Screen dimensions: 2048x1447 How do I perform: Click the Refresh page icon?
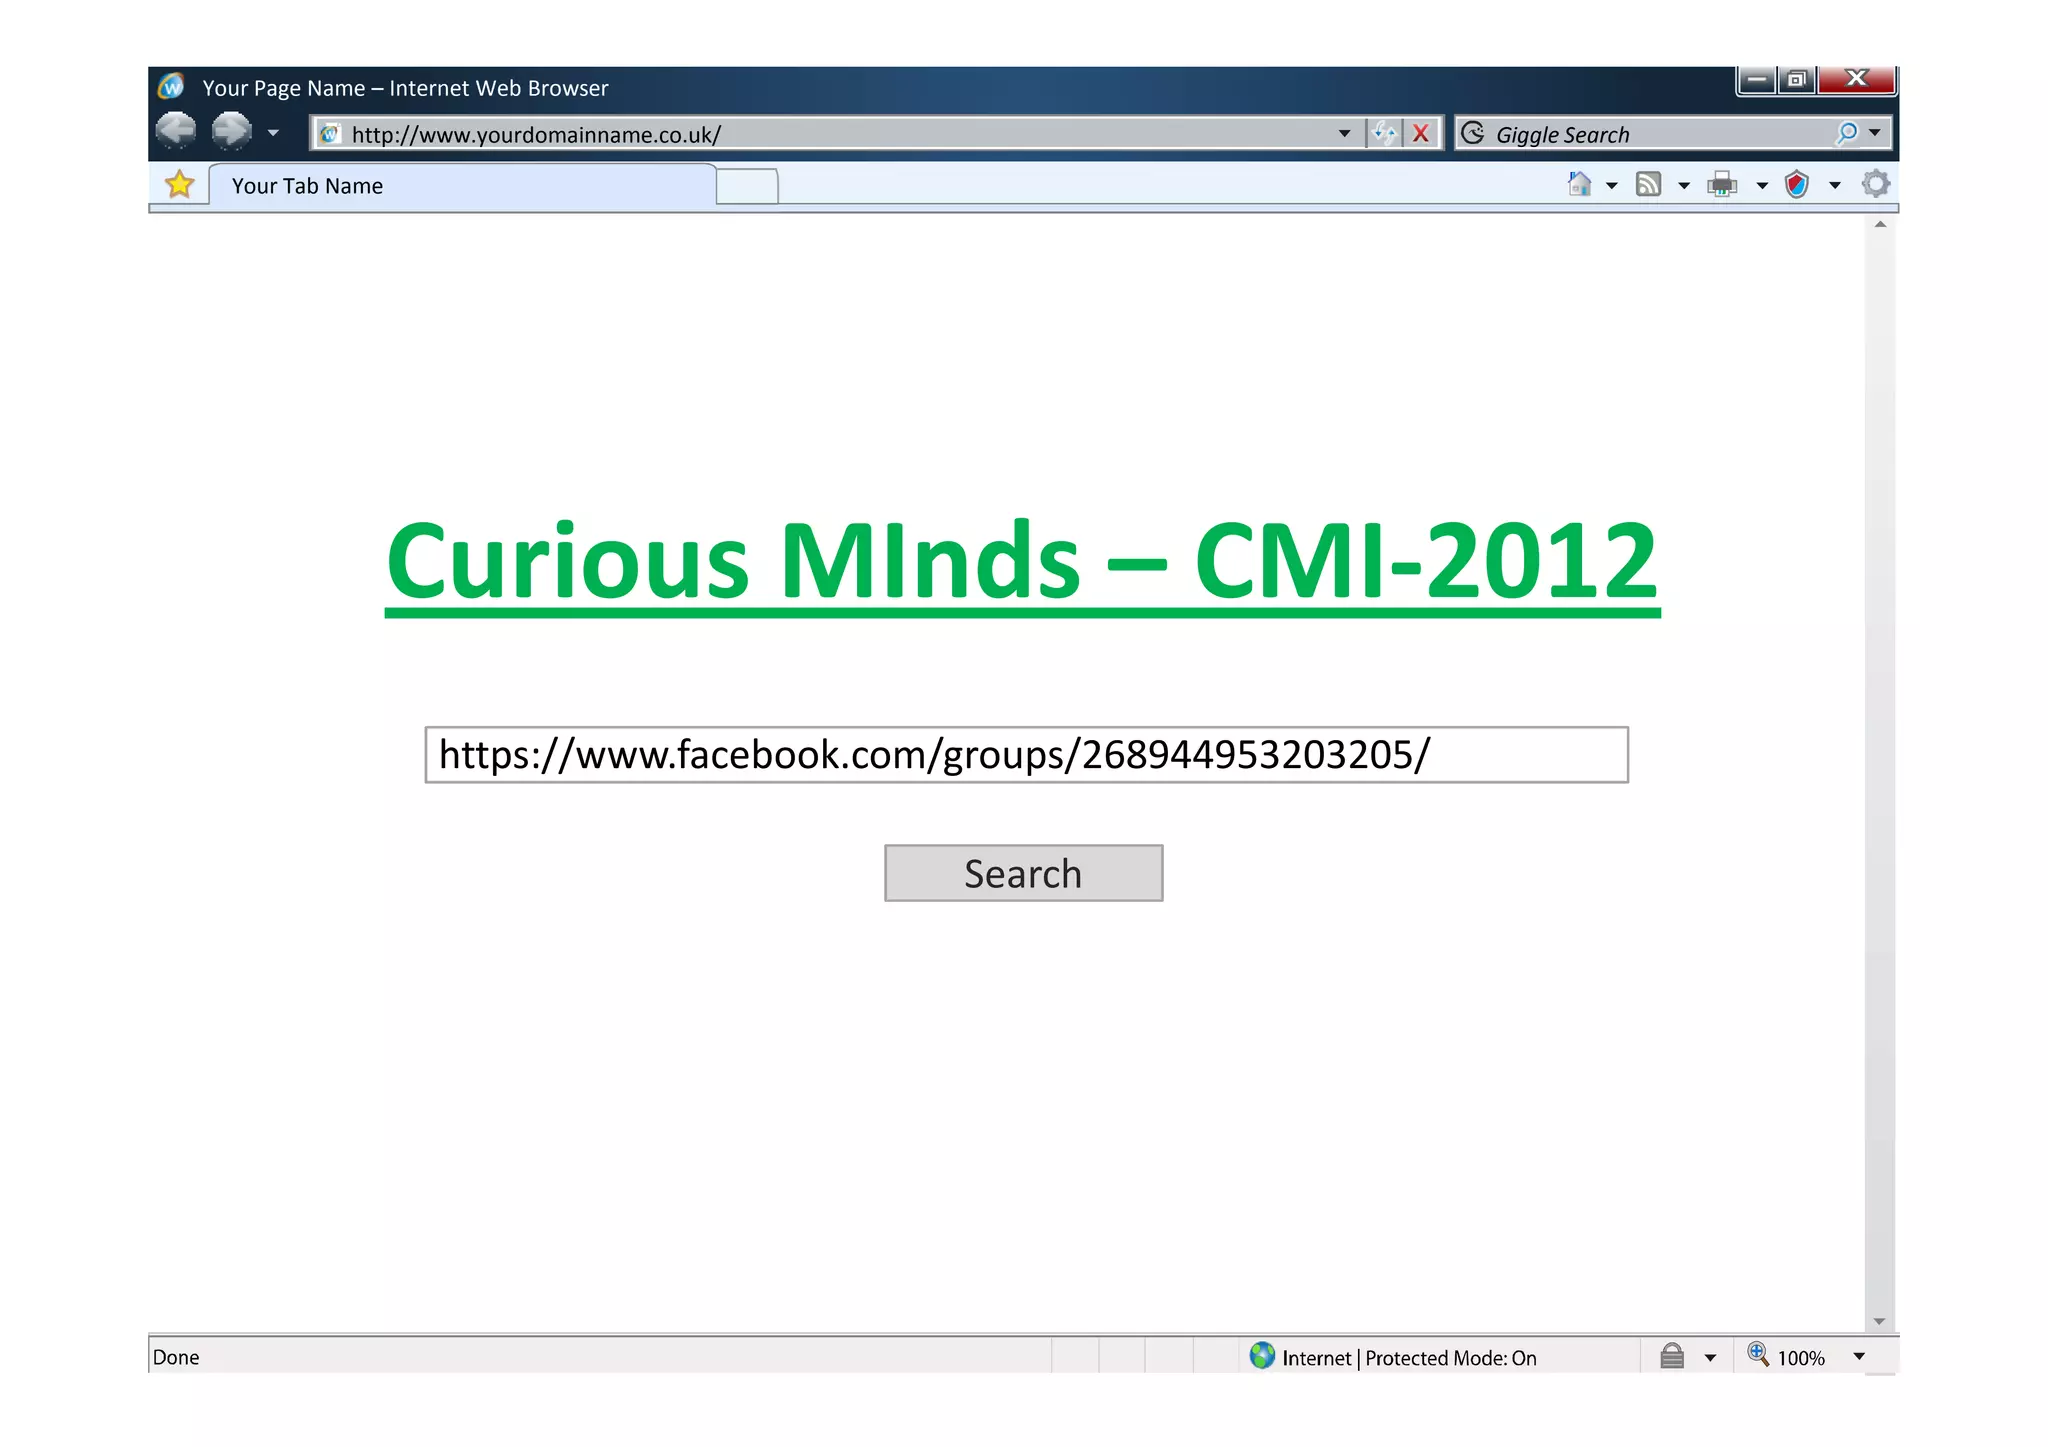click(1385, 133)
